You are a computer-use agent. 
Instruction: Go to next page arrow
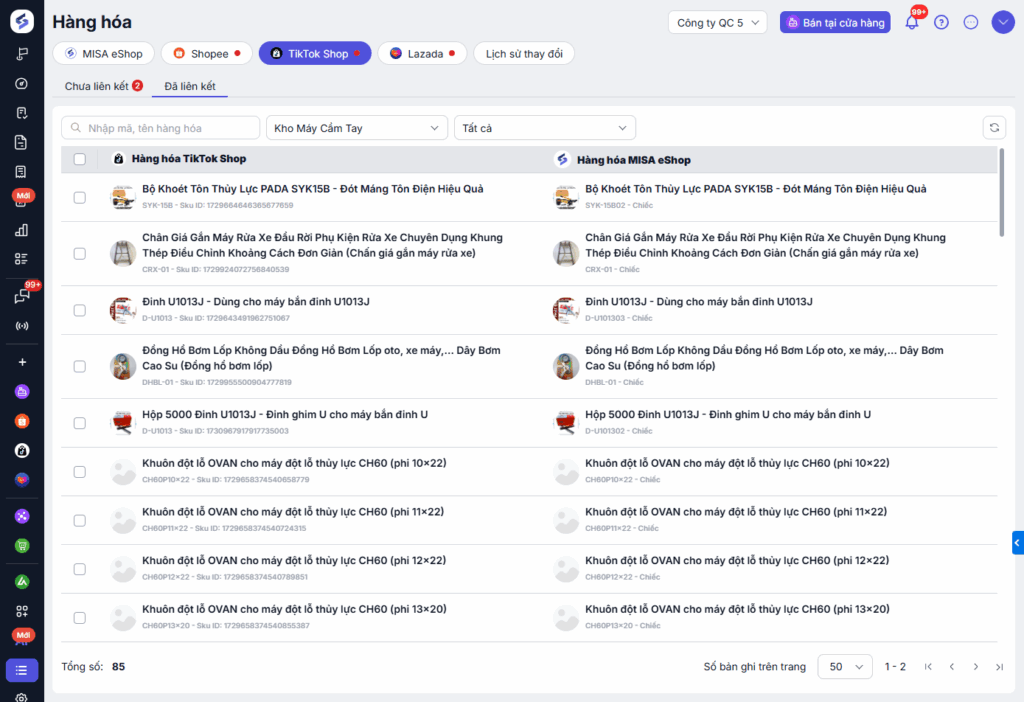point(976,667)
